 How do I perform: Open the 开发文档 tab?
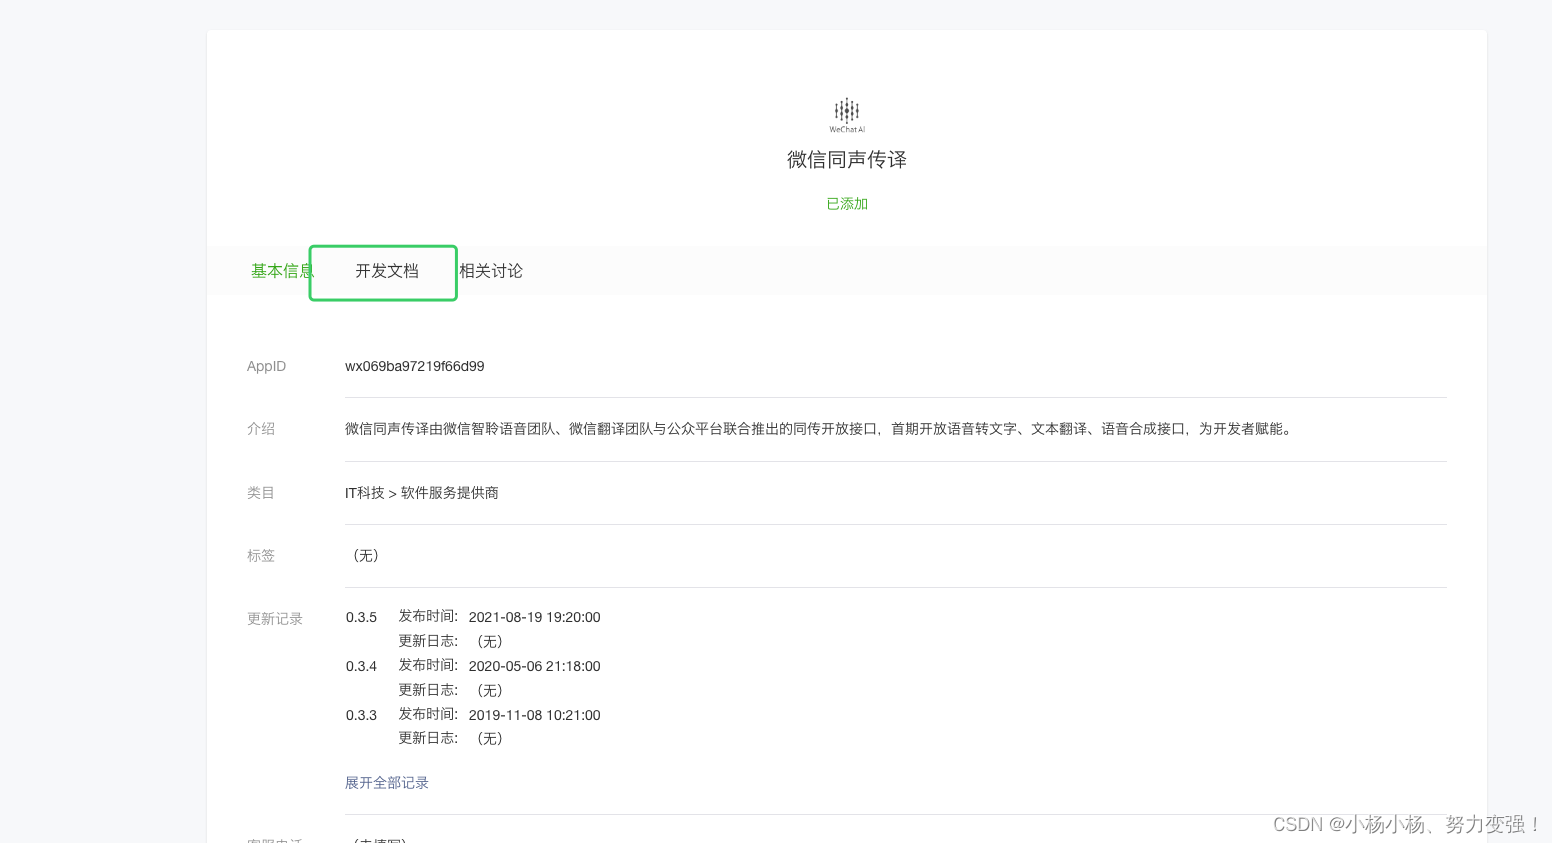click(387, 271)
